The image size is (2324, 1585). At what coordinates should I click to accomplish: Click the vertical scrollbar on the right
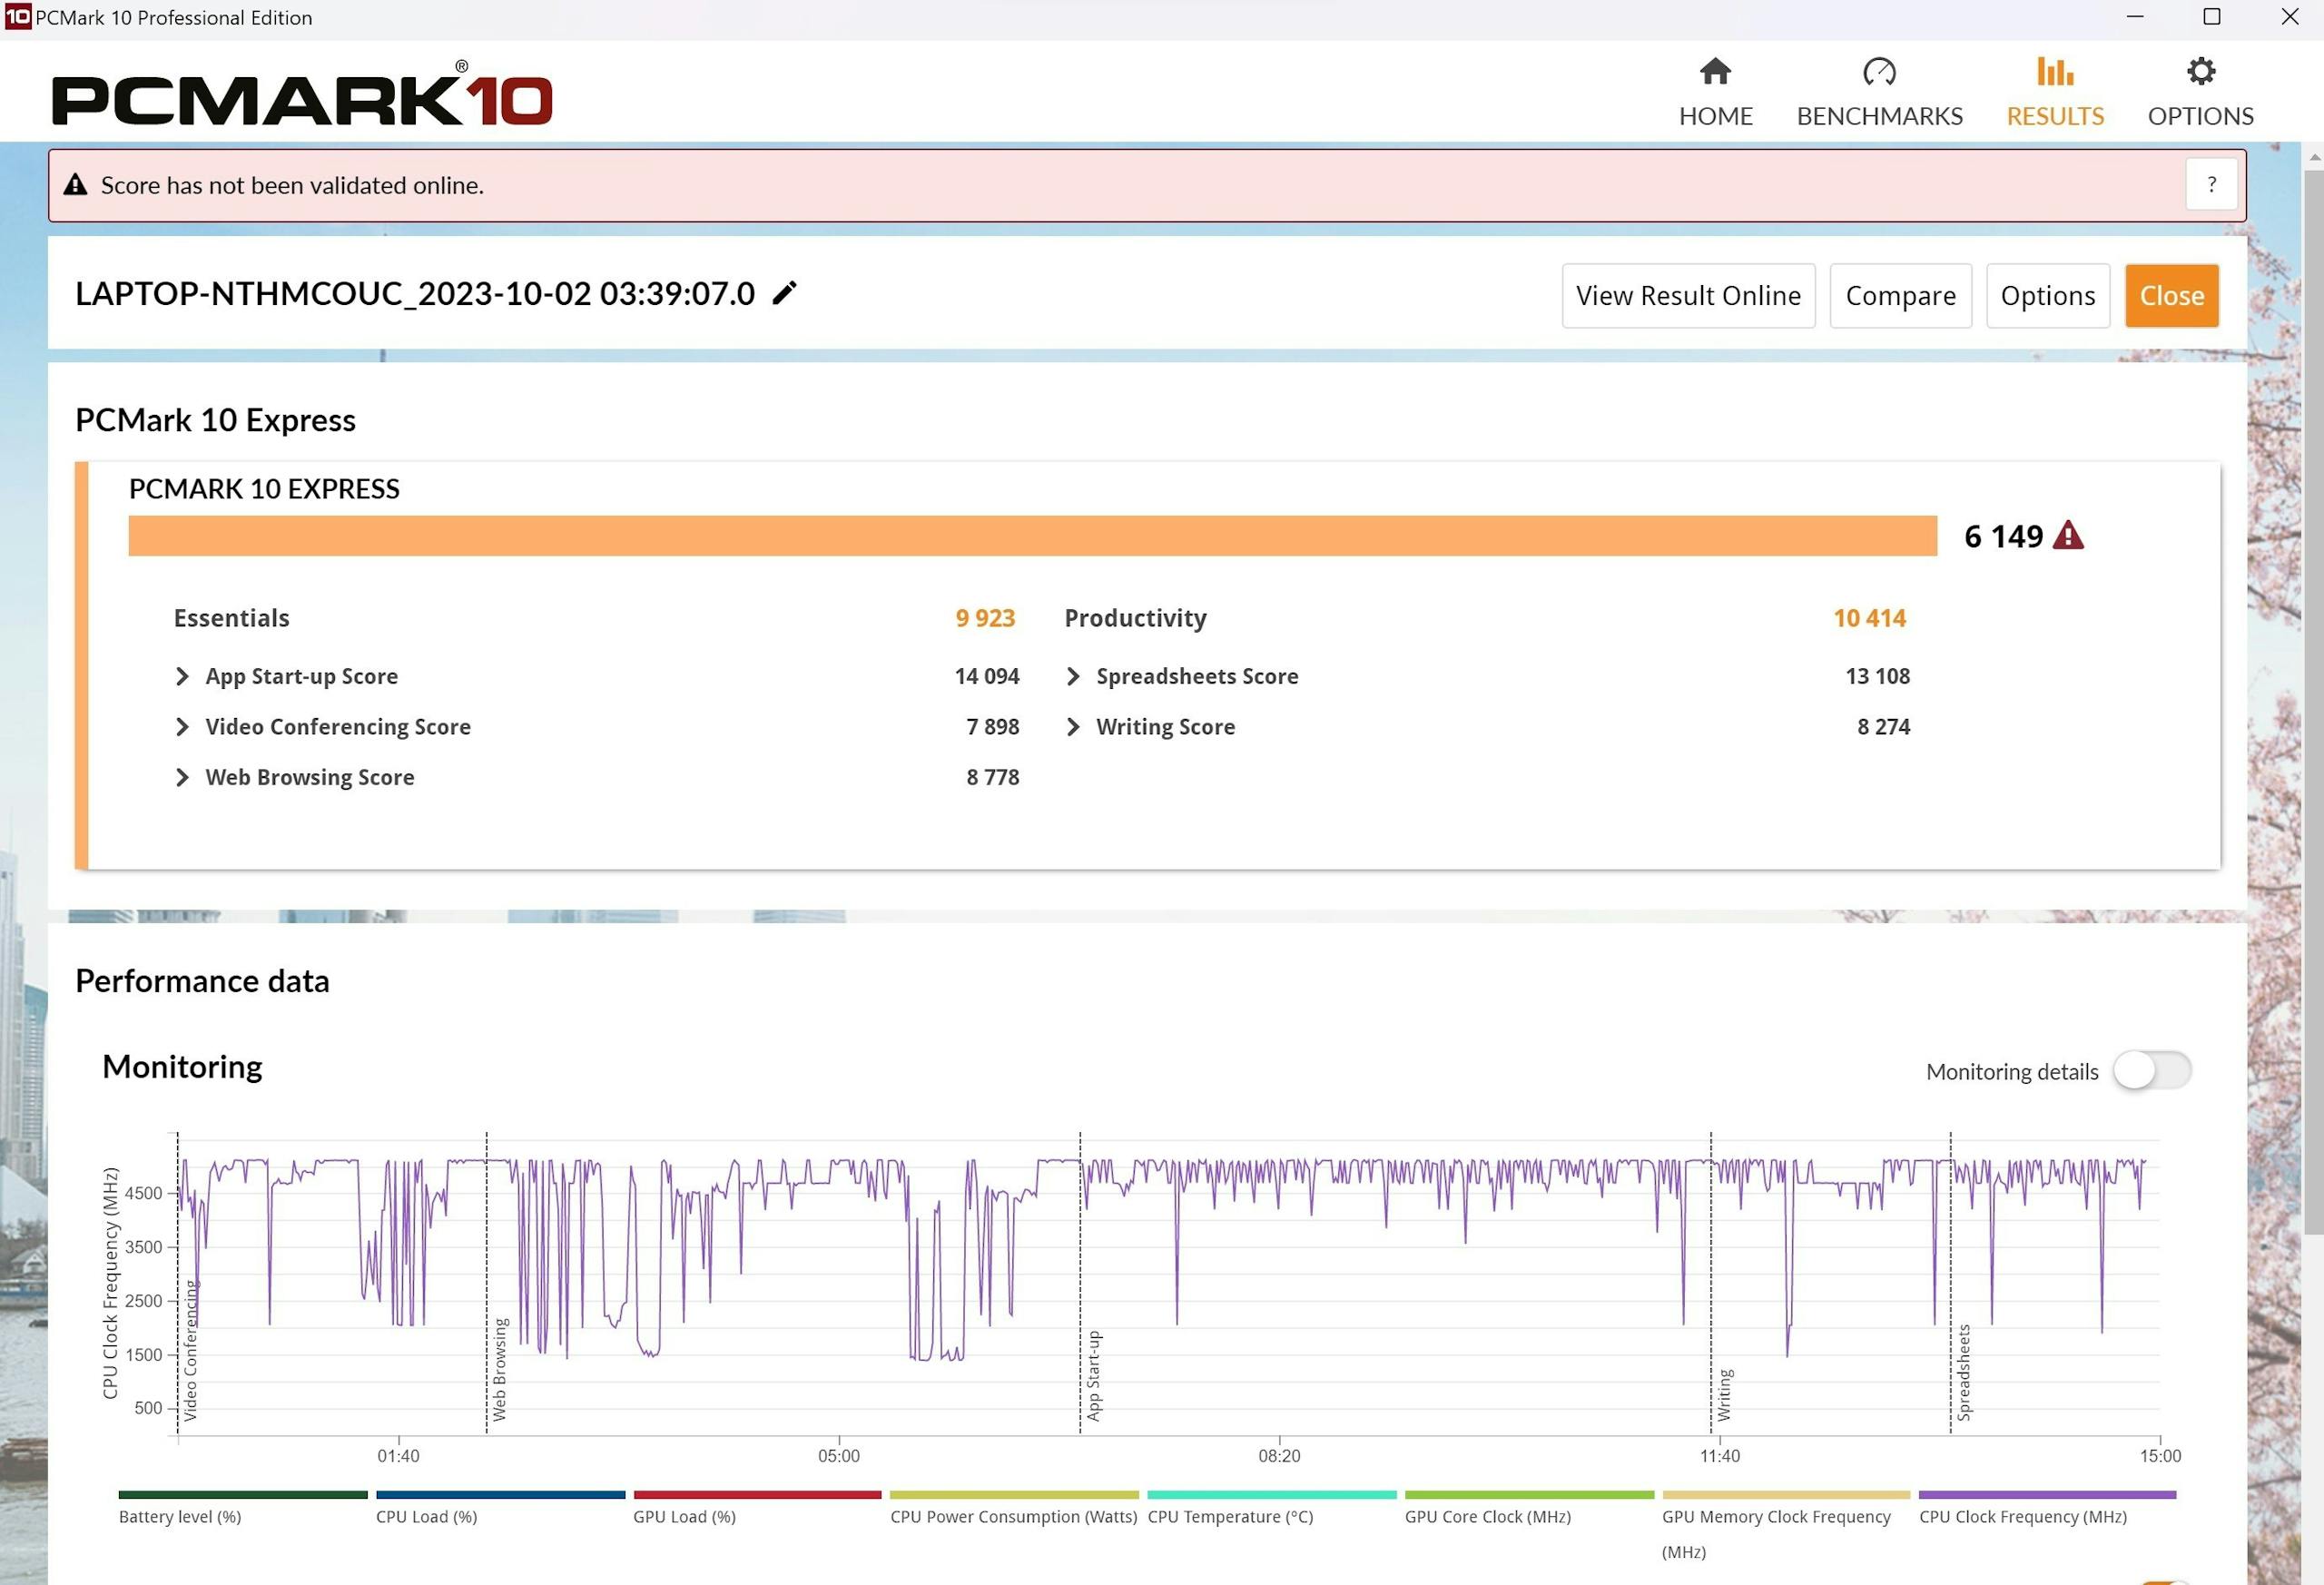coord(2313,700)
